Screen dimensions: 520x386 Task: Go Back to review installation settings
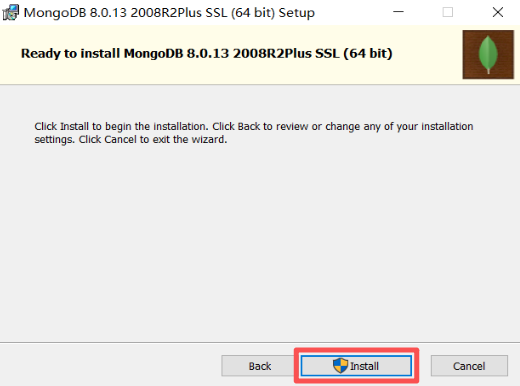(x=260, y=366)
